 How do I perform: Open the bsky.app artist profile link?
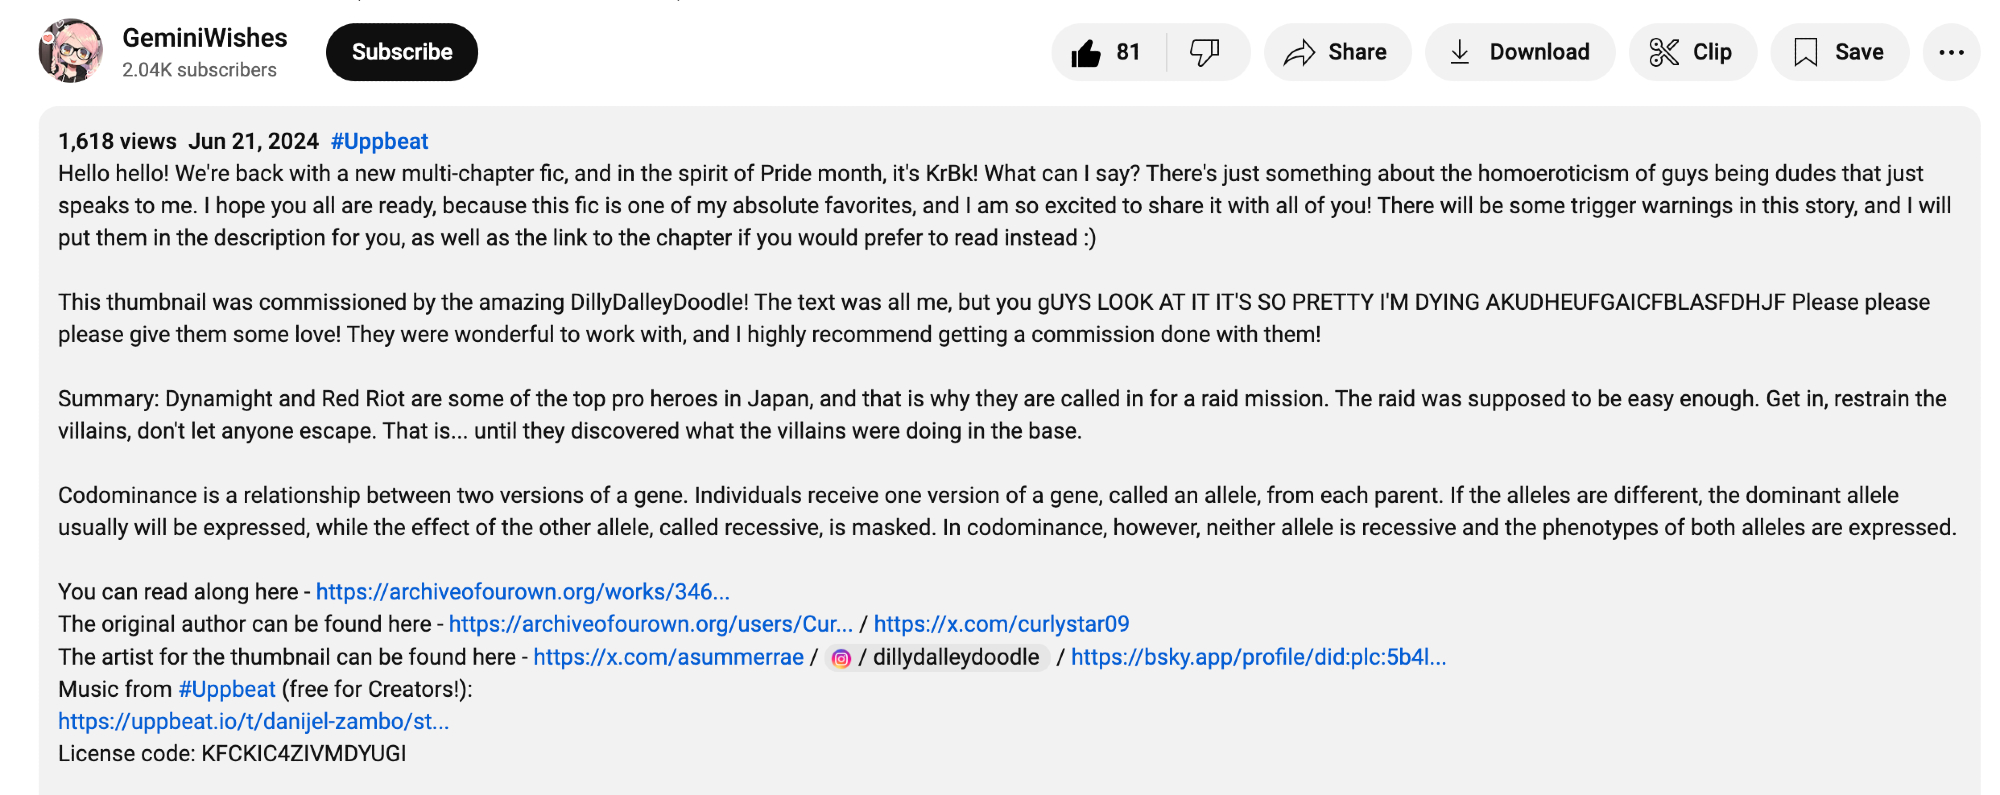click(1258, 657)
